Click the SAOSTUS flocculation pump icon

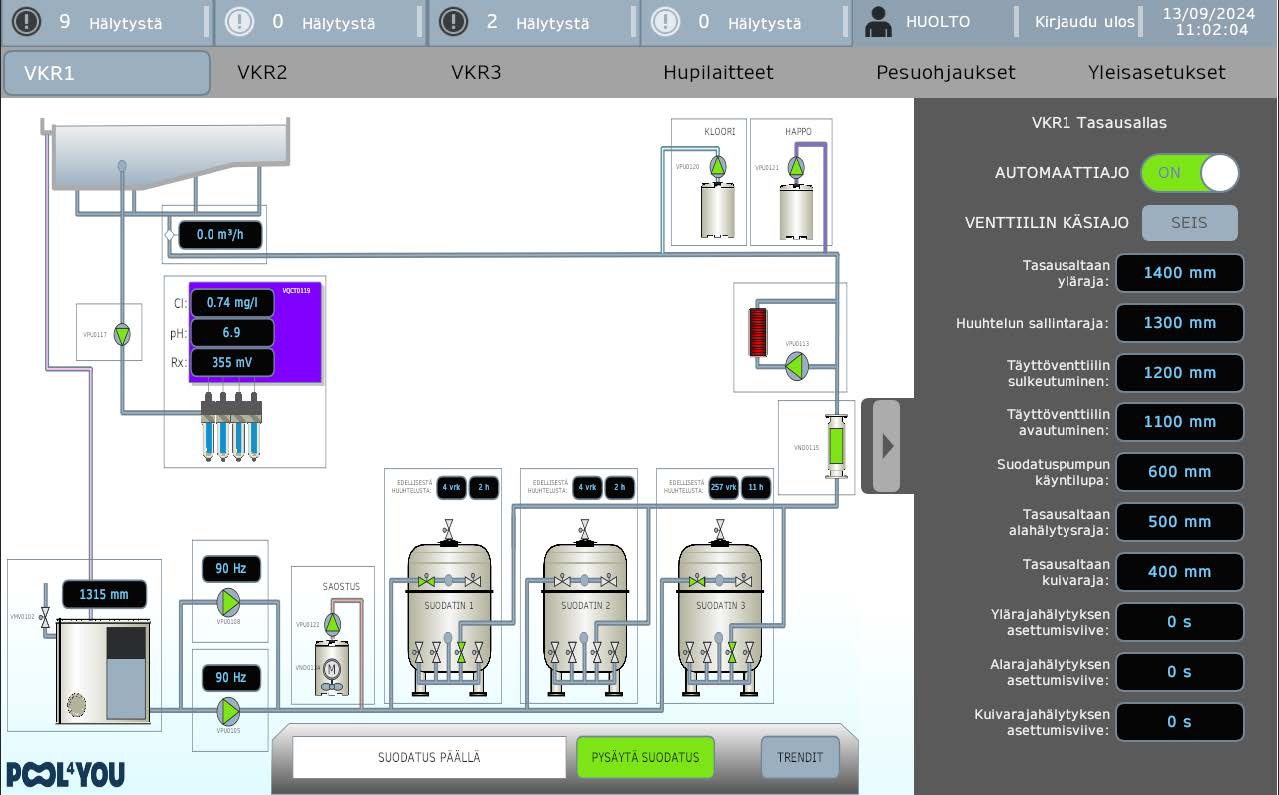(x=333, y=624)
